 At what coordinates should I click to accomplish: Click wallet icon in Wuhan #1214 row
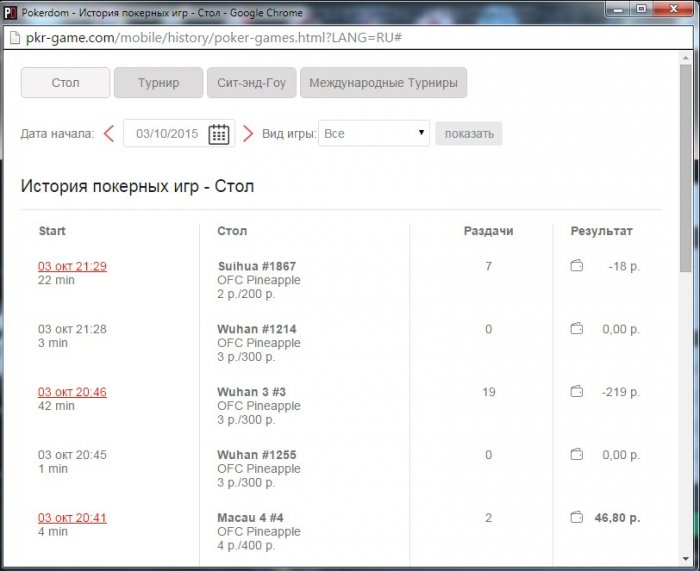click(576, 329)
